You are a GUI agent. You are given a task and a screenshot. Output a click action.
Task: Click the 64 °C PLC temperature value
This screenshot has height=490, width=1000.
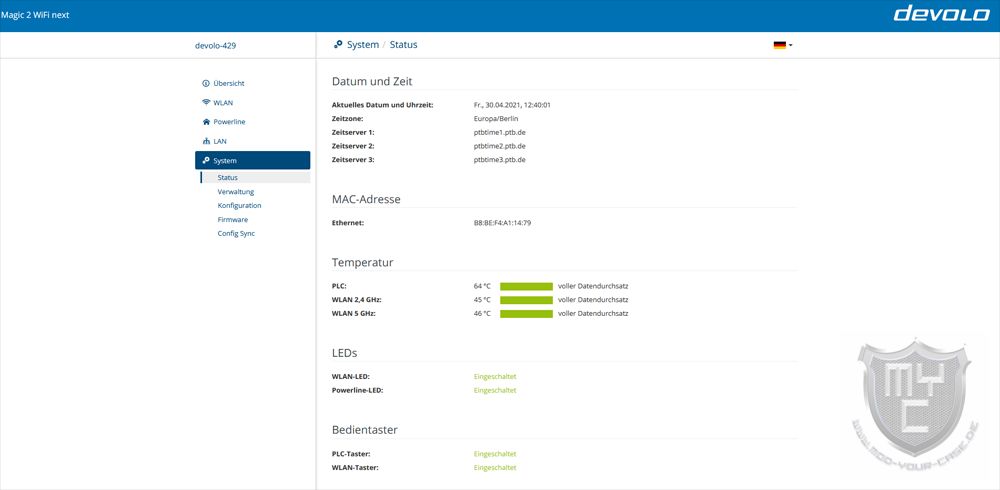(482, 286)
